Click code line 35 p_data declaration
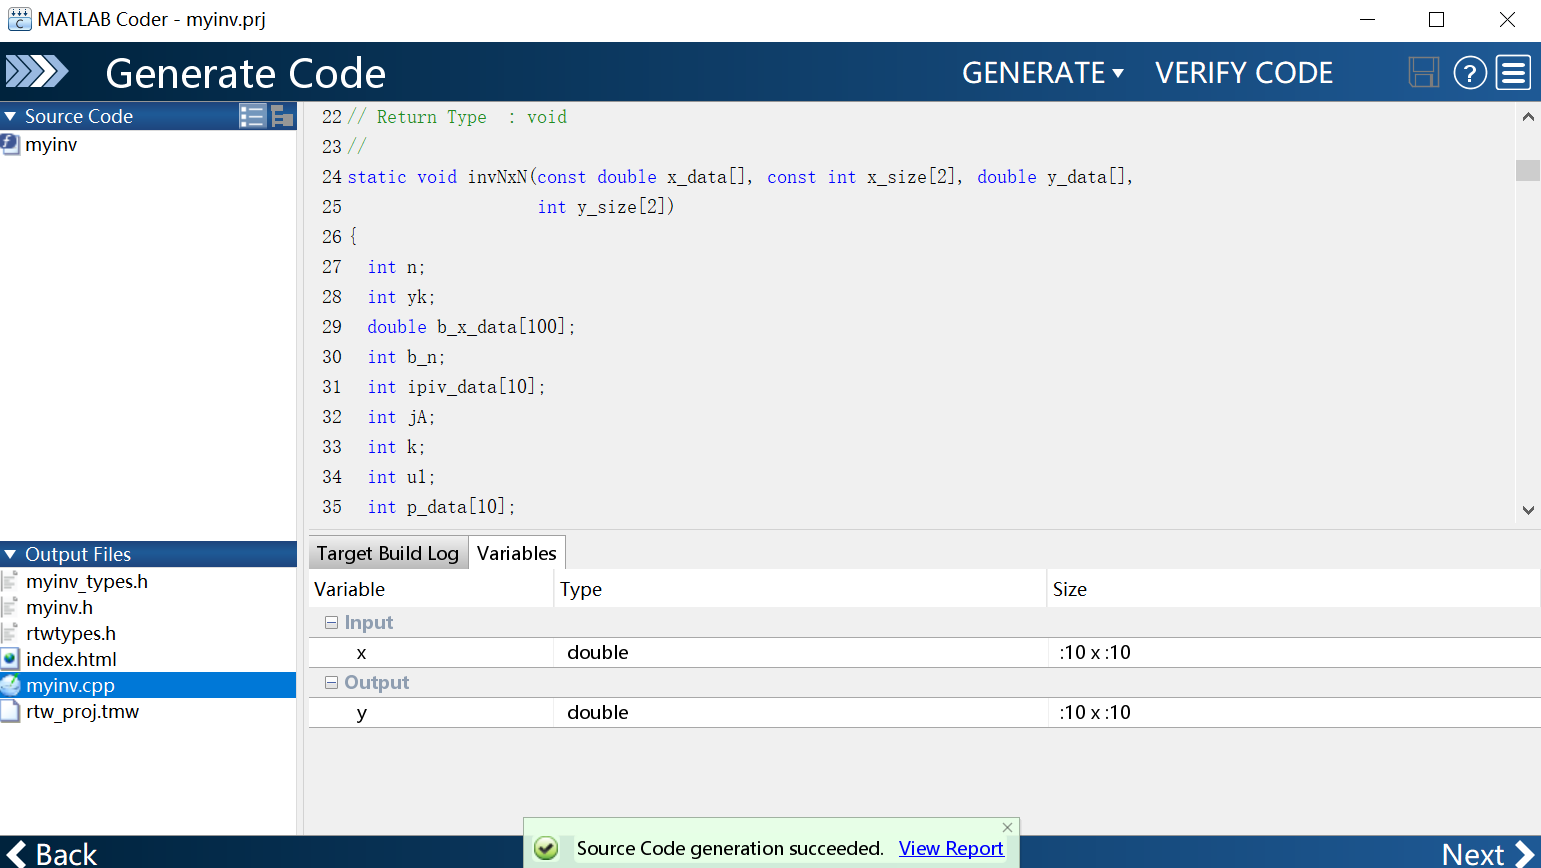The height and width of the screenshot is (868, 1541). 441,507
